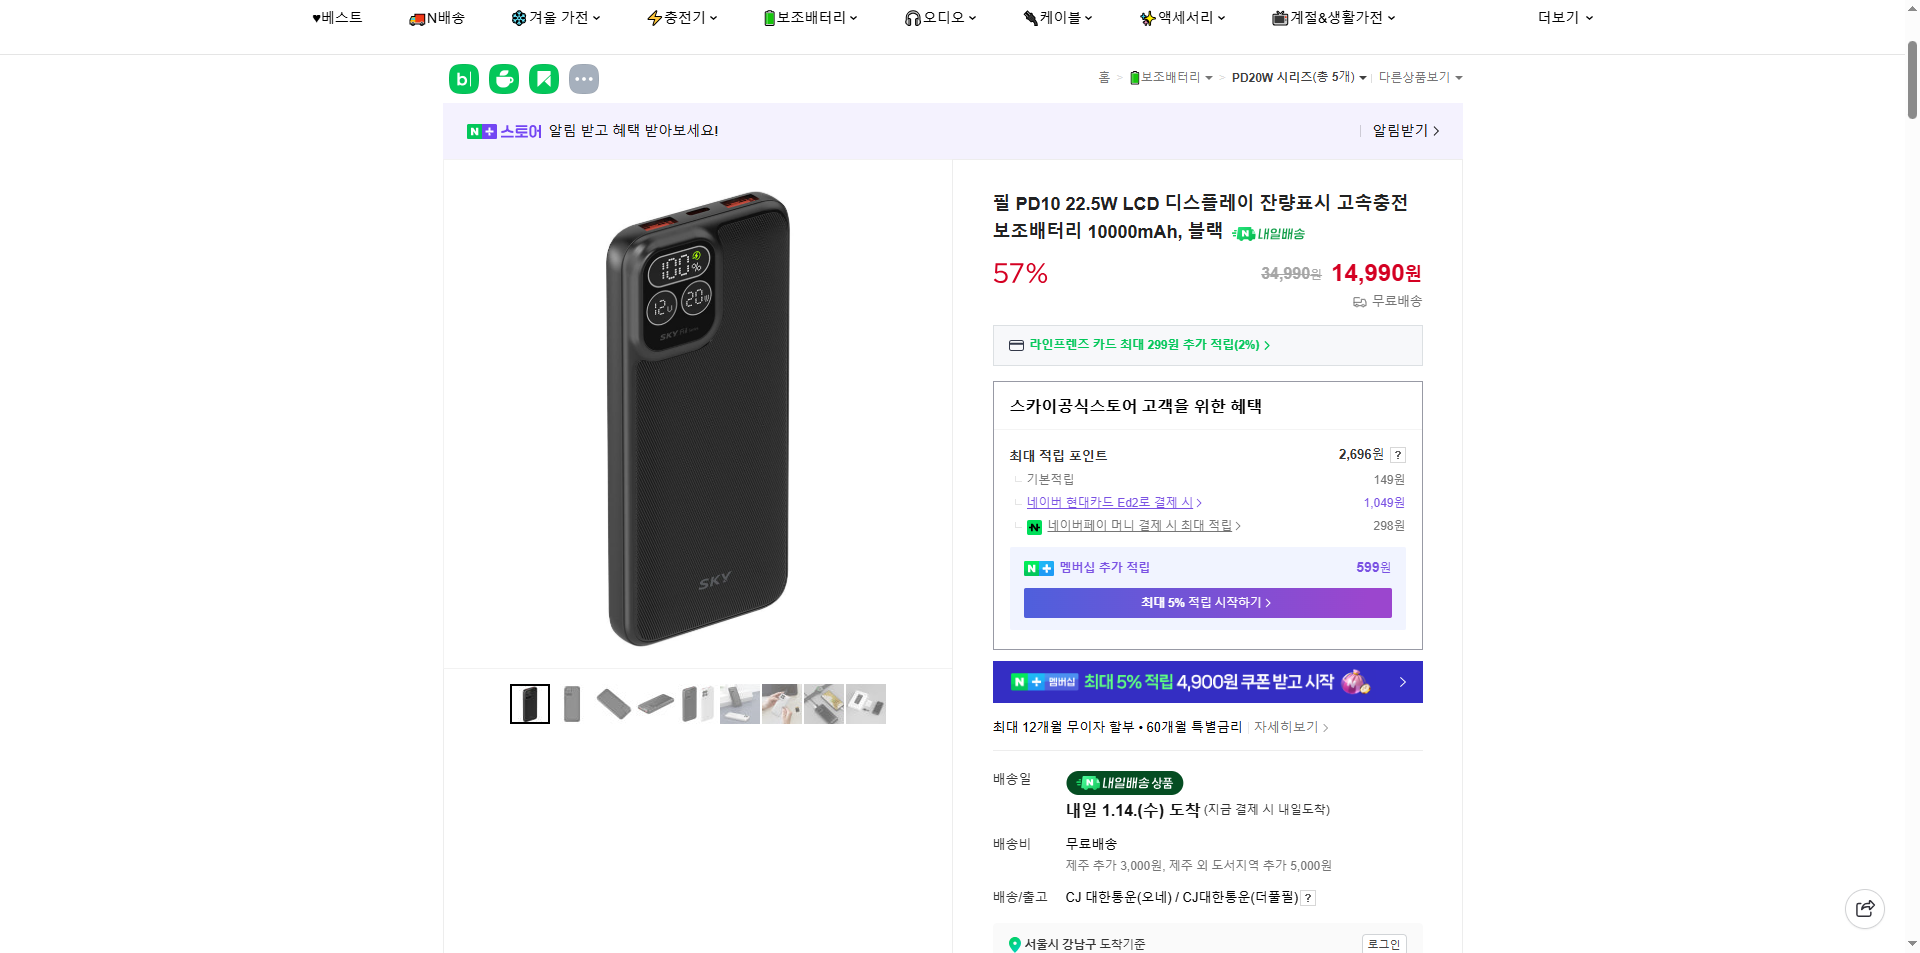Click the 최대 5% 적립 시작하기 gradient banner

pos(1206,603)
